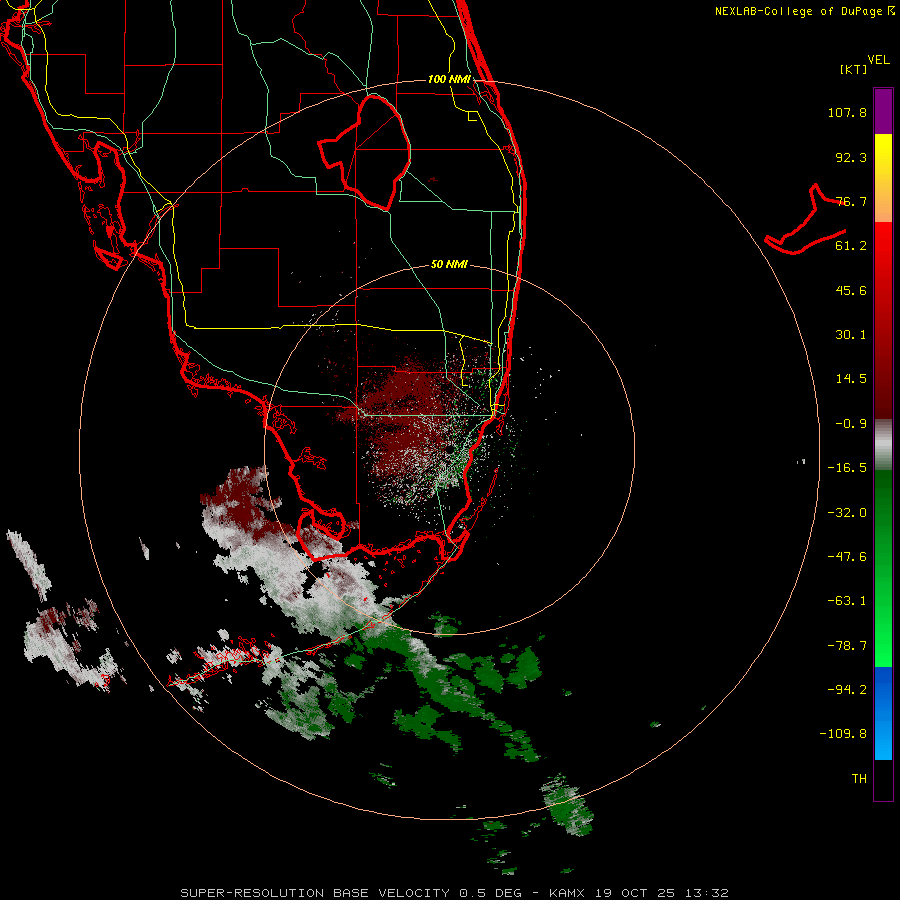Pick the blue segment of velocity color bar
This screenshot has width=900, height=900.
[883, 713]
